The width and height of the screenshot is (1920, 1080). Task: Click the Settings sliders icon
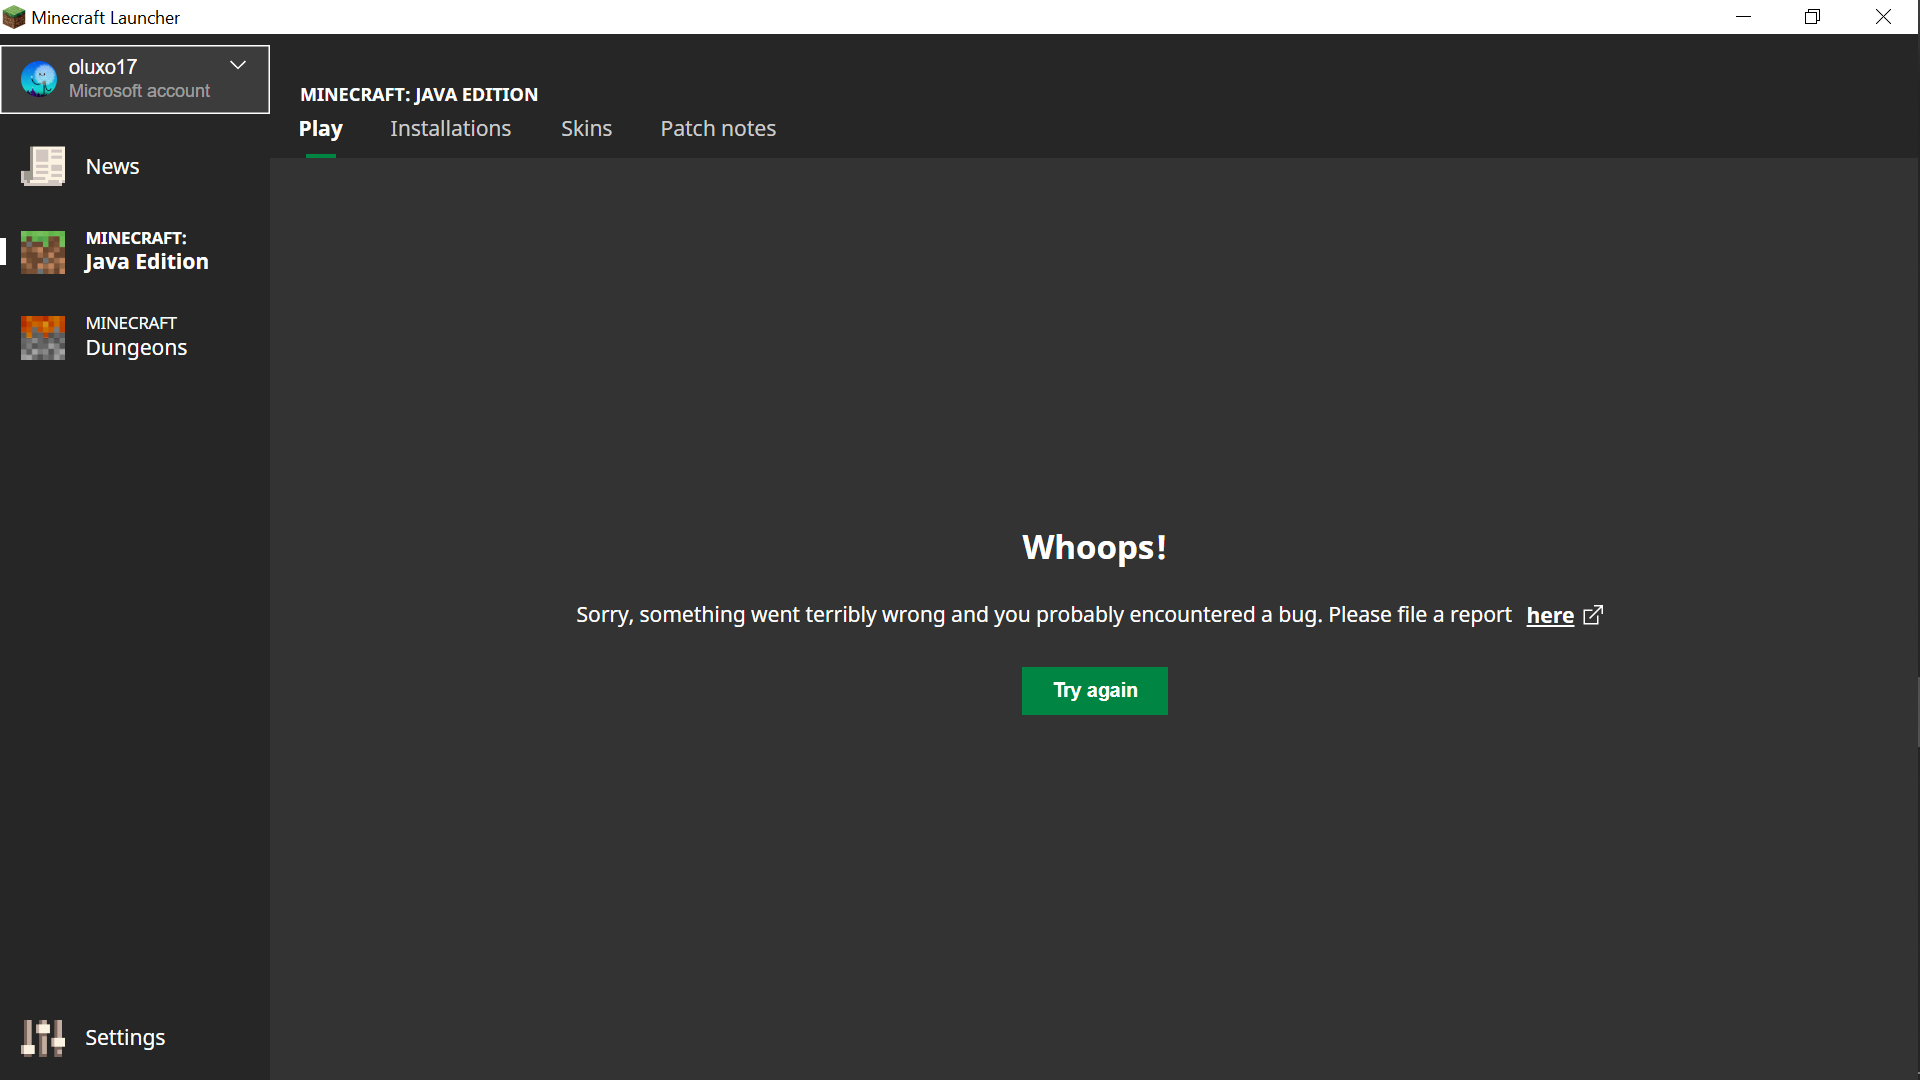[x=43, y=1038]
